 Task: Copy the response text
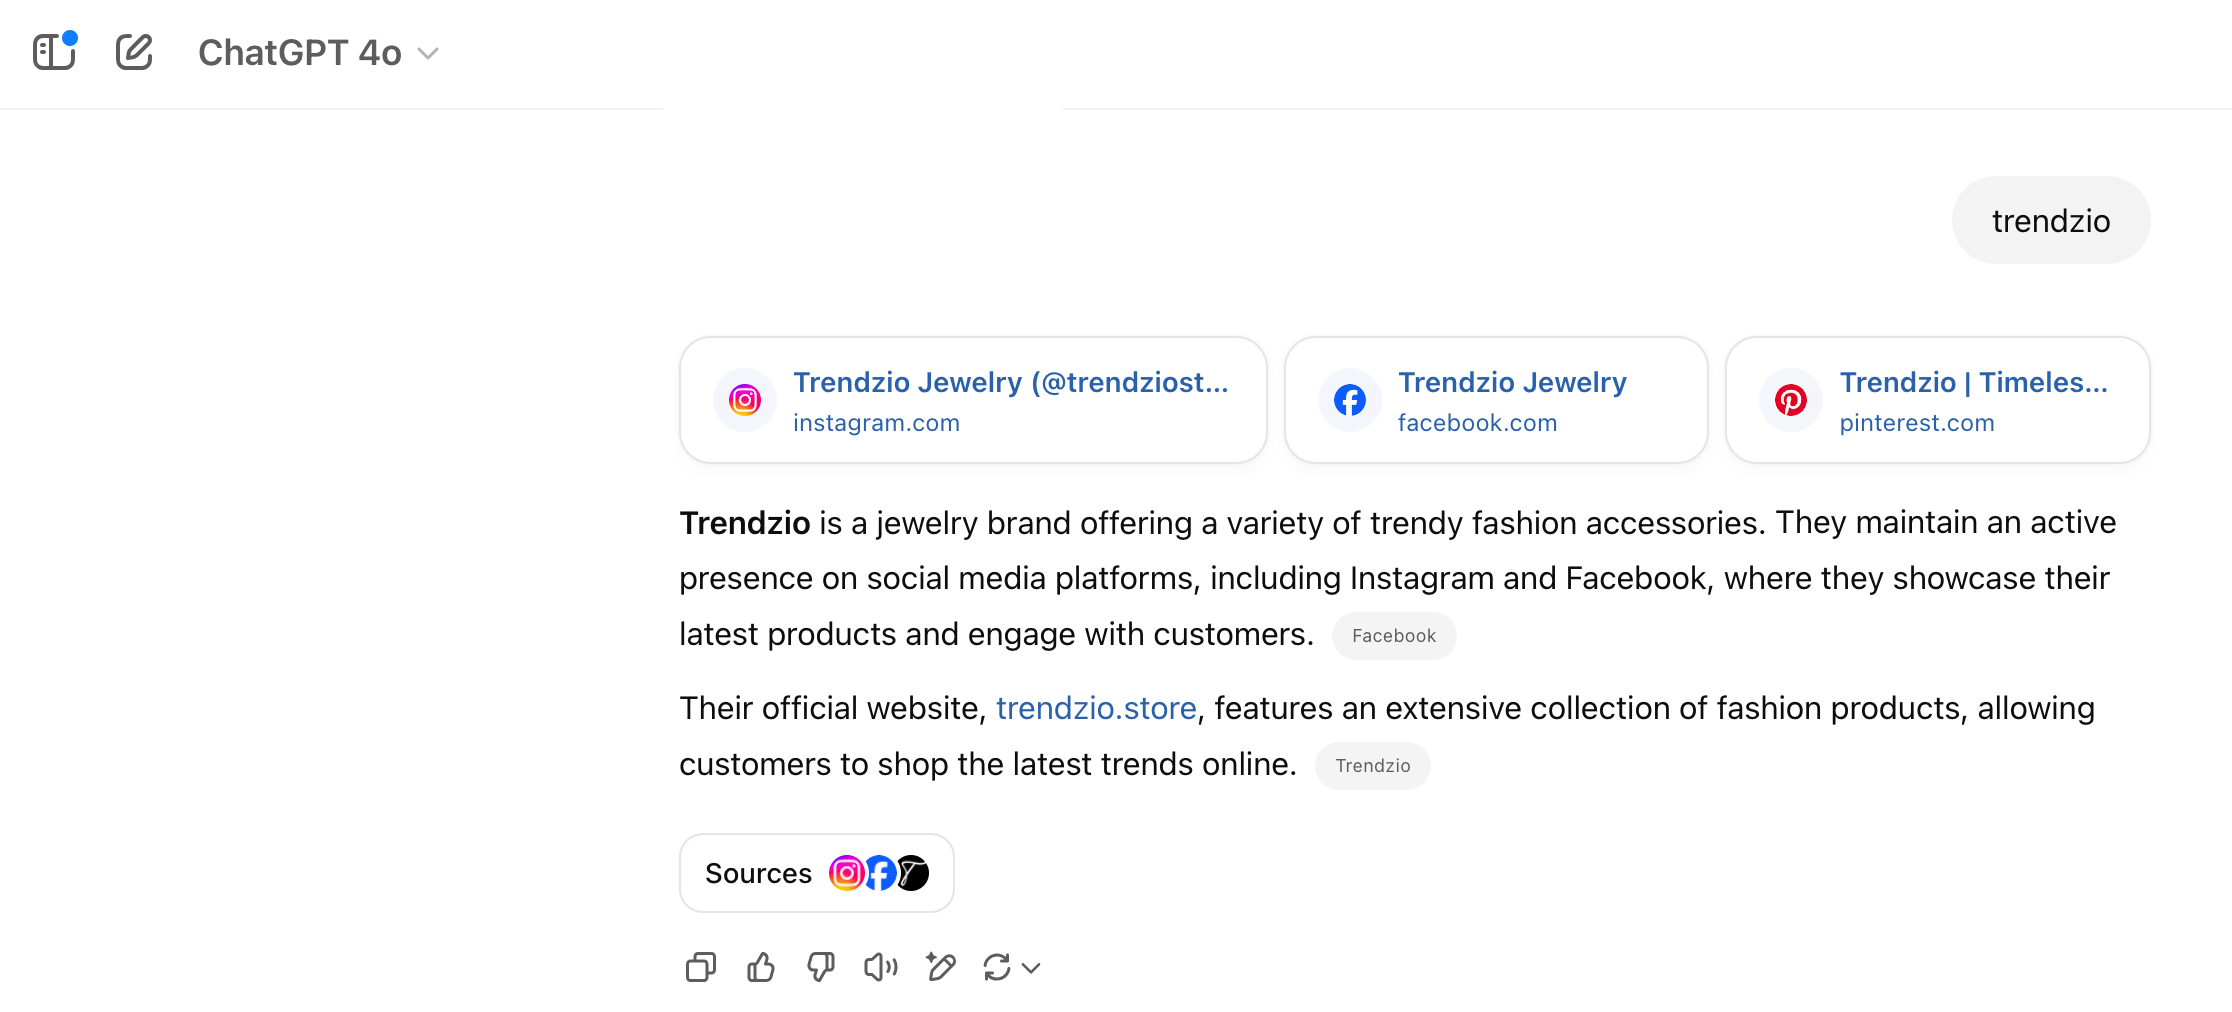click(x=701, y=967)
